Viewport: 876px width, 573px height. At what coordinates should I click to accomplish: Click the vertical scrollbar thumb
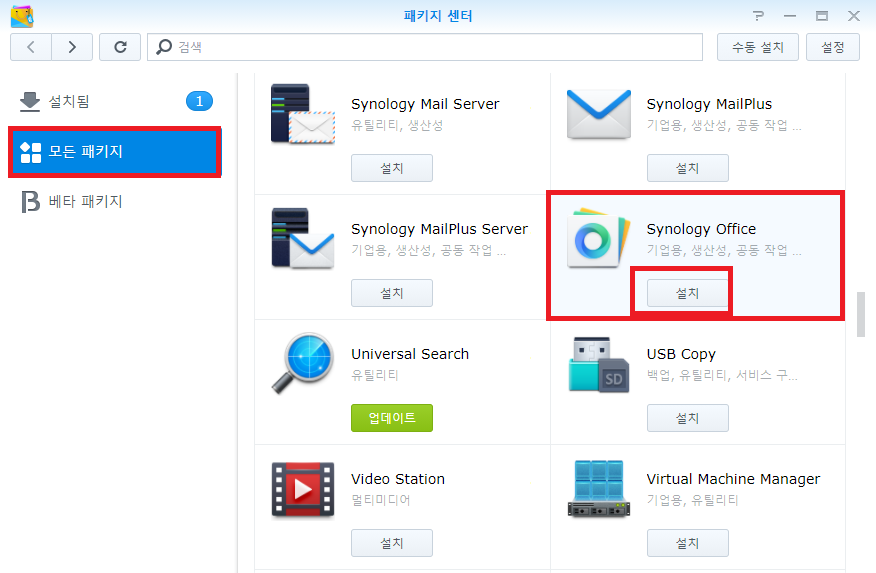pyautogui.click(x=860, y=314)
